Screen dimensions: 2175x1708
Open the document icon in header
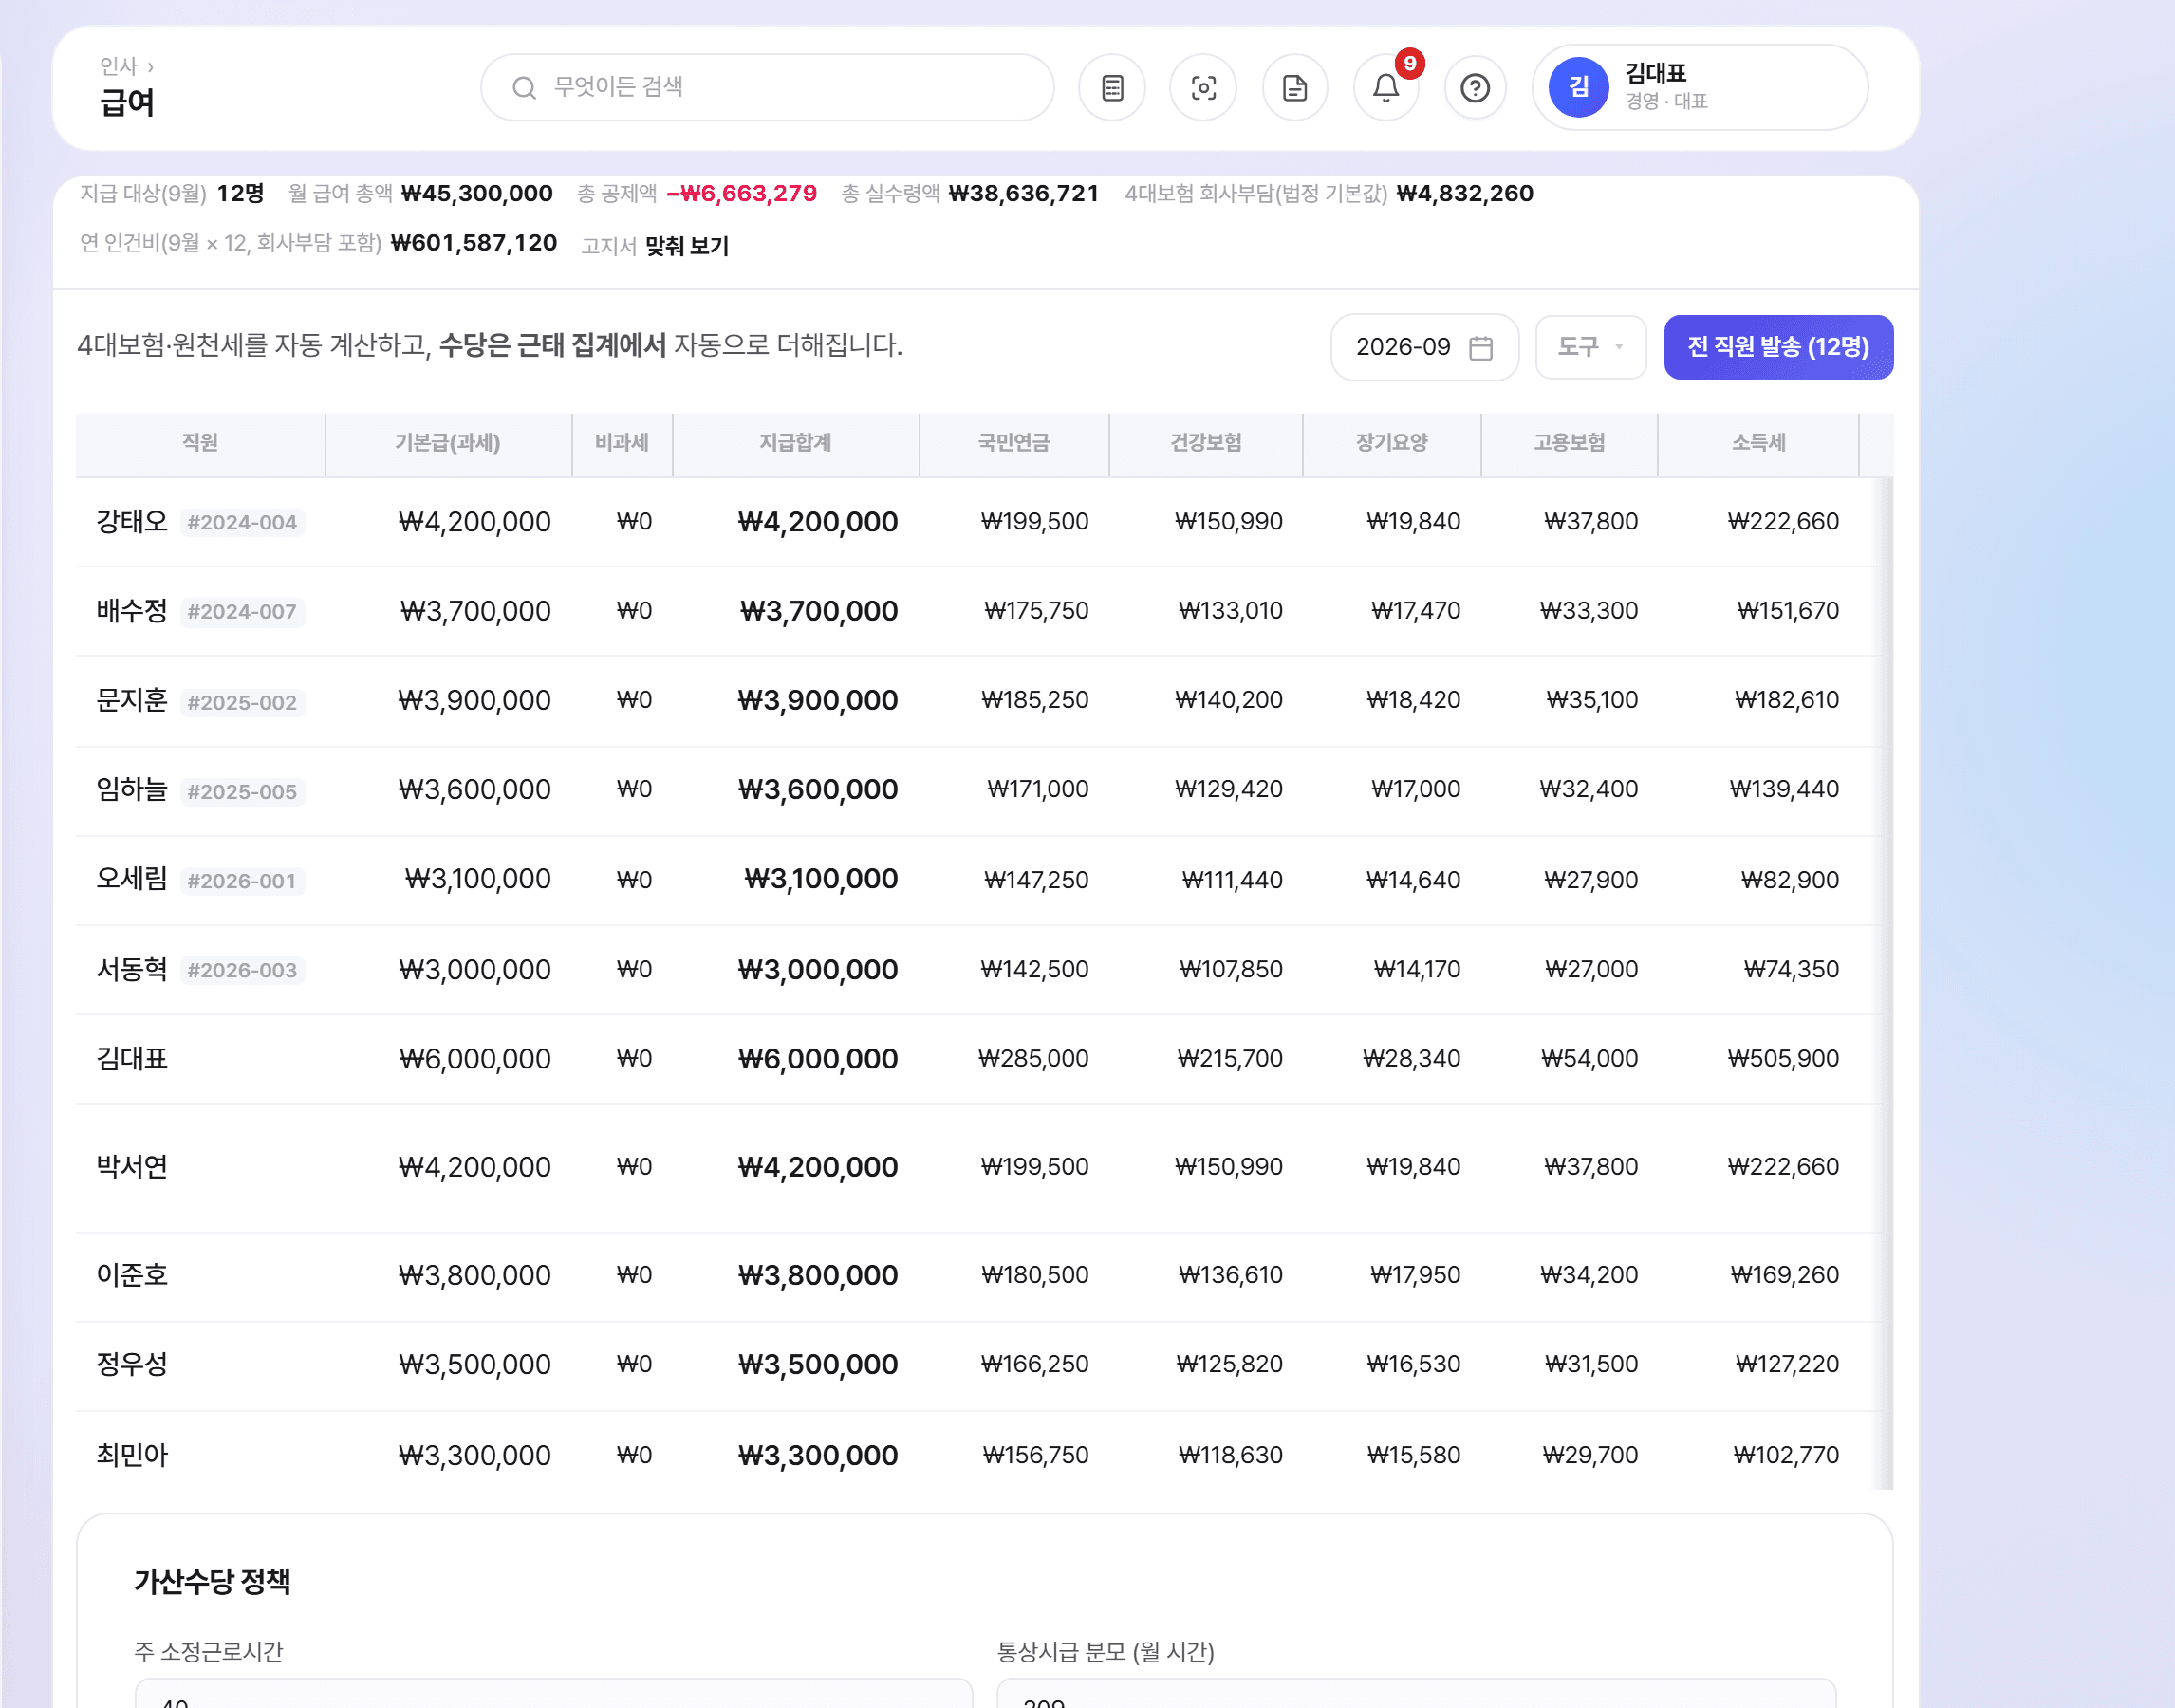(1295, 88)
